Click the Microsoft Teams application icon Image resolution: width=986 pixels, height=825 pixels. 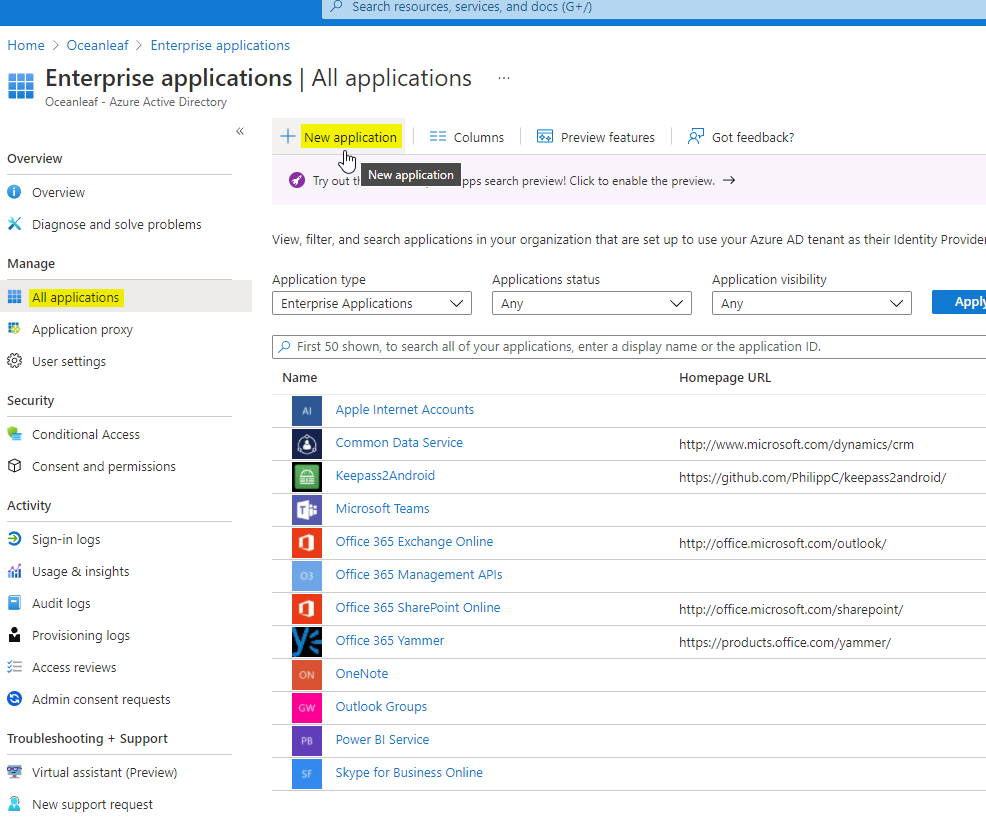click(306, 510)
